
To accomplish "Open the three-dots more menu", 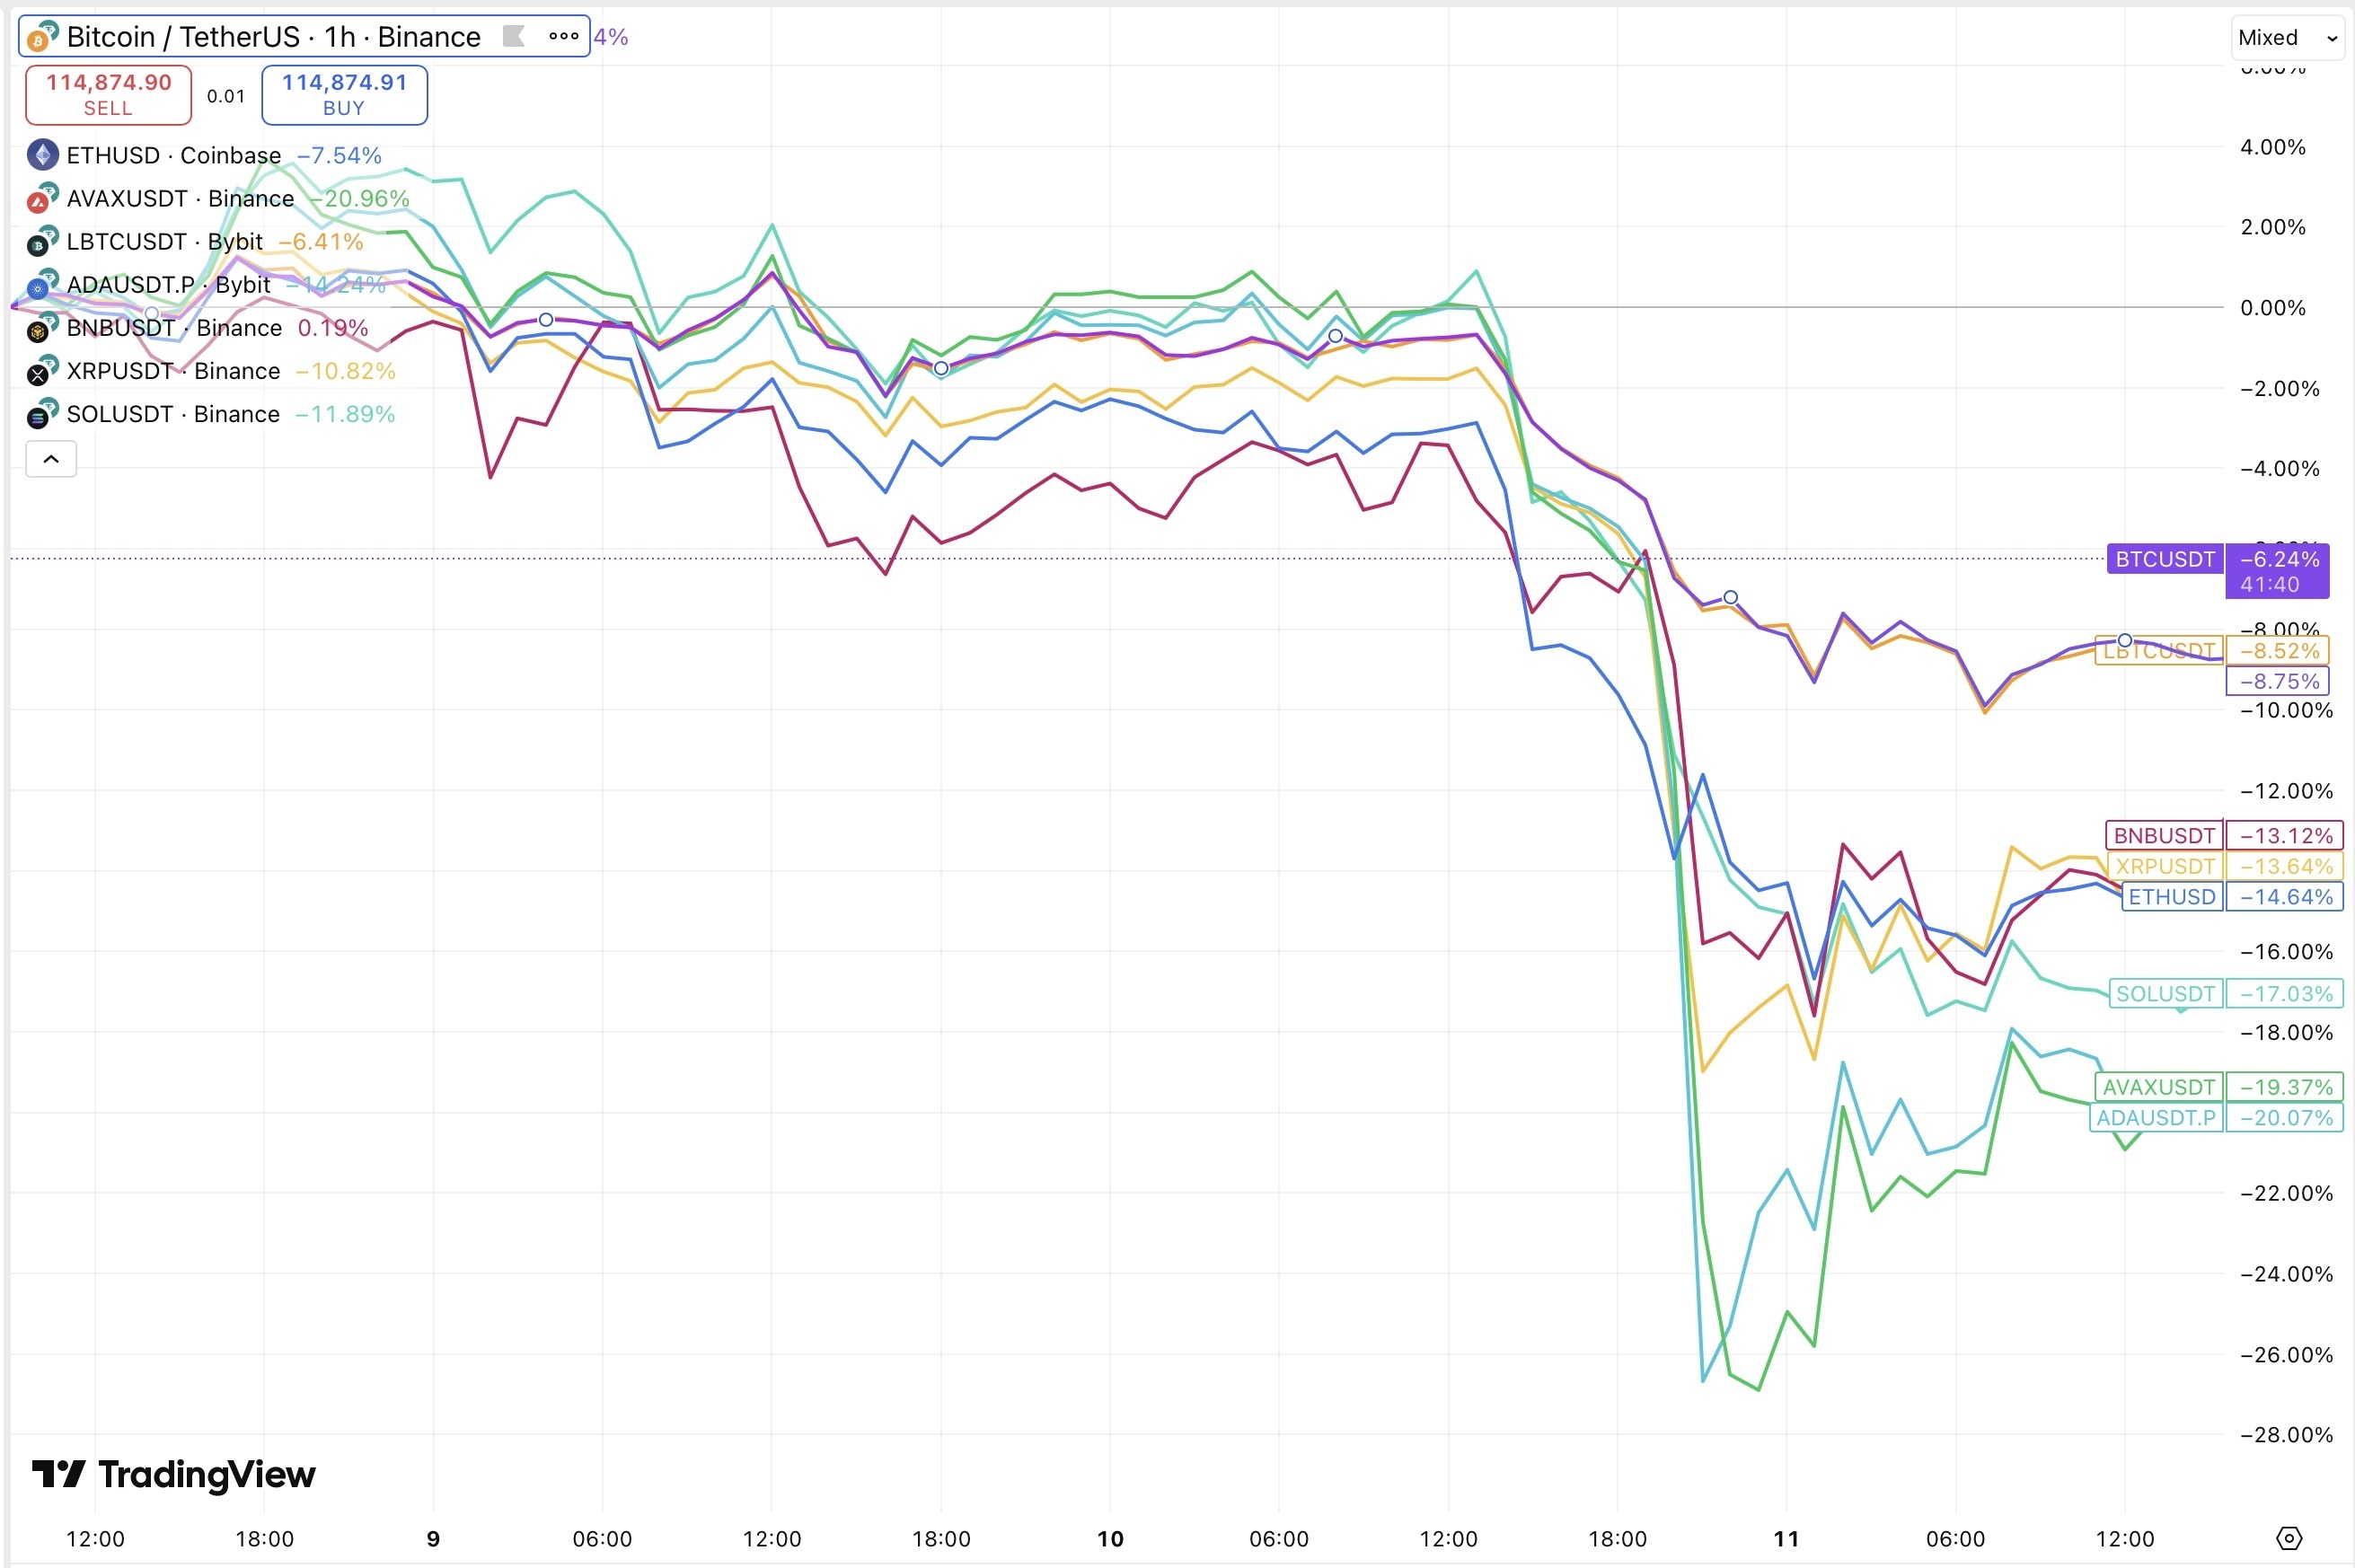I will point(563,37).
